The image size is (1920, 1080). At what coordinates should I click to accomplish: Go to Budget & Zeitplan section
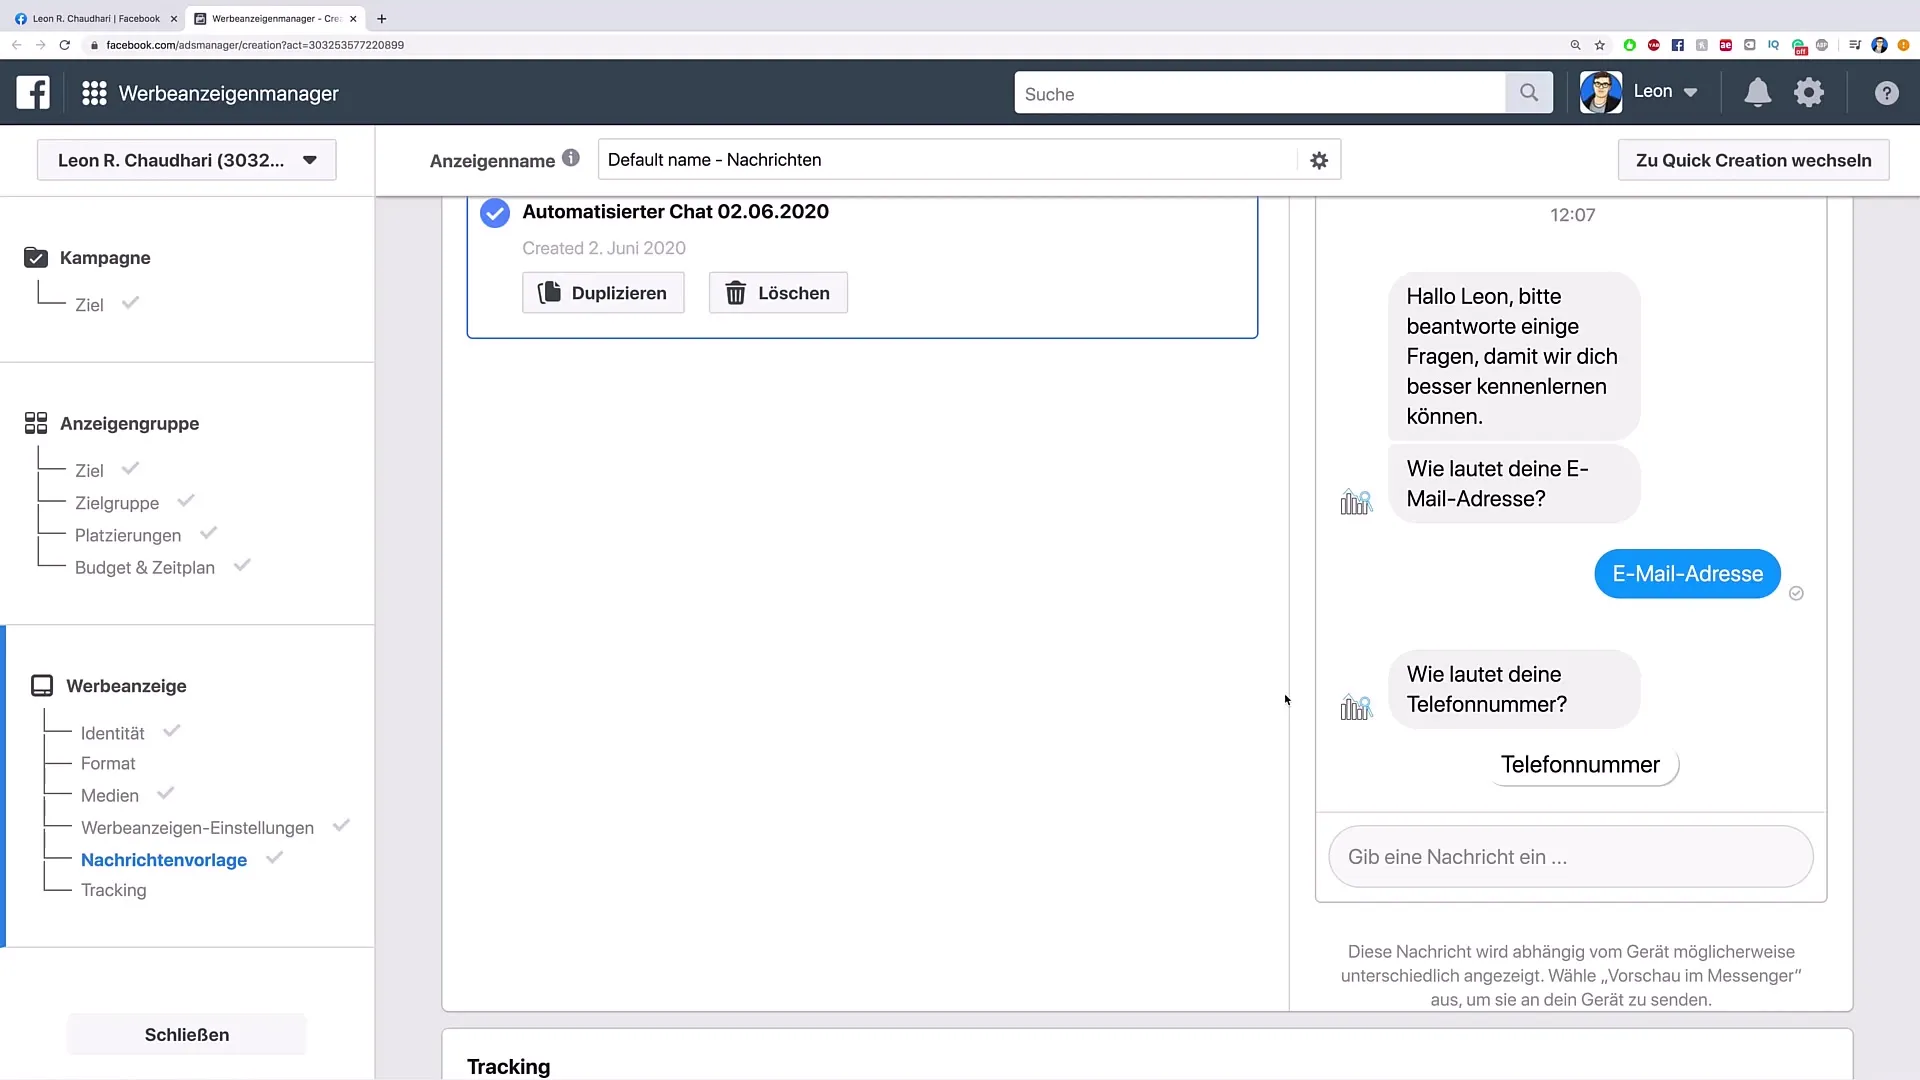(145, 567)
